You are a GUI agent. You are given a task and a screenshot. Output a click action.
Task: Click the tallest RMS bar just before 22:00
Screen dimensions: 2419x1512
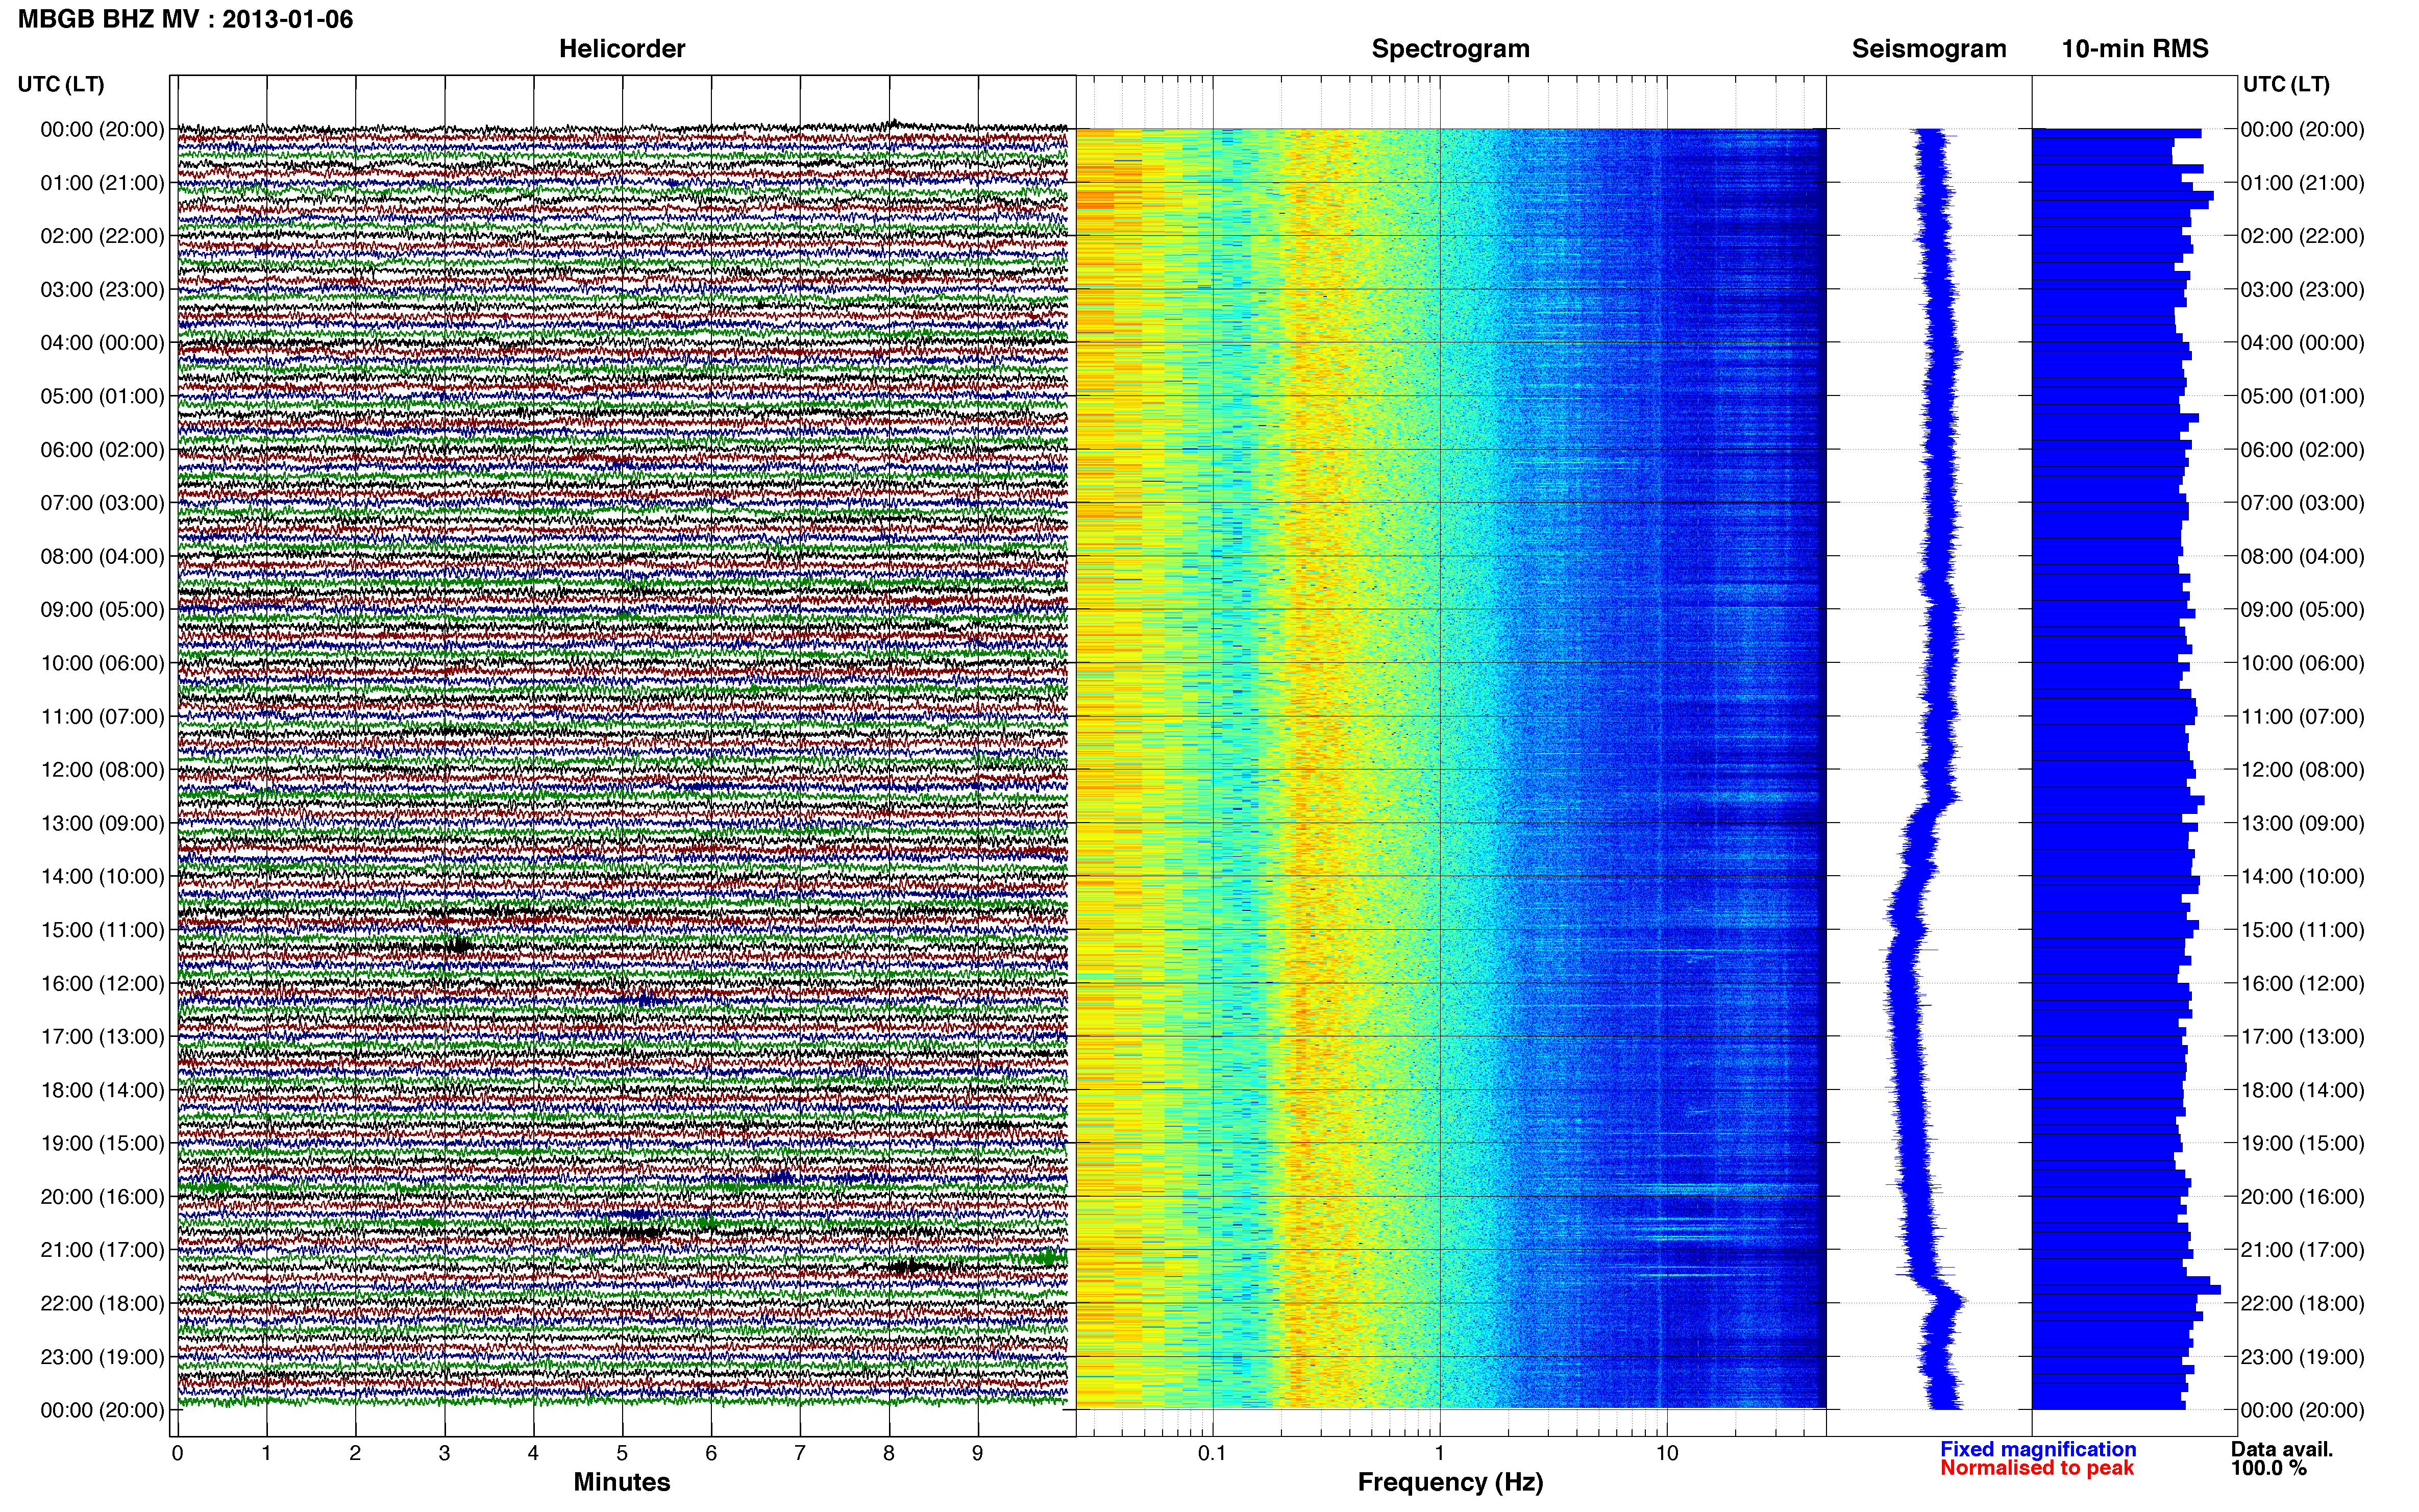(2127, 1290)
